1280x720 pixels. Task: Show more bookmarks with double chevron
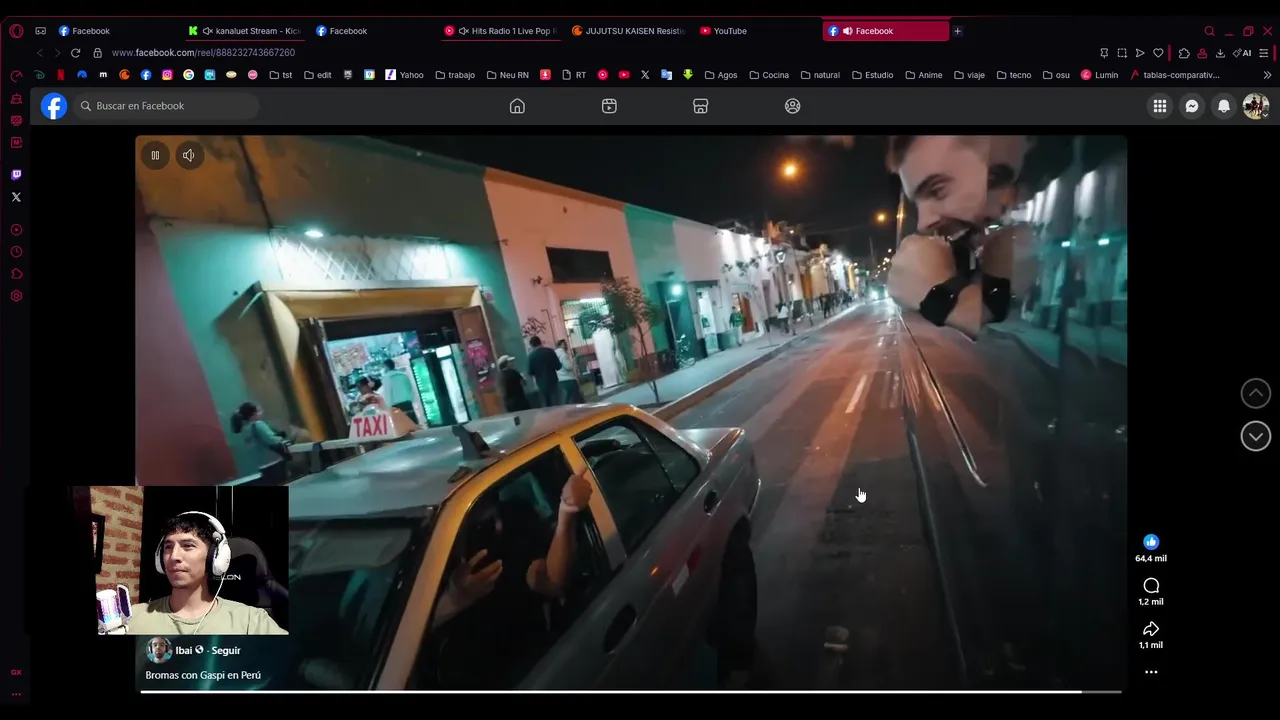(x=1267, y=75)
